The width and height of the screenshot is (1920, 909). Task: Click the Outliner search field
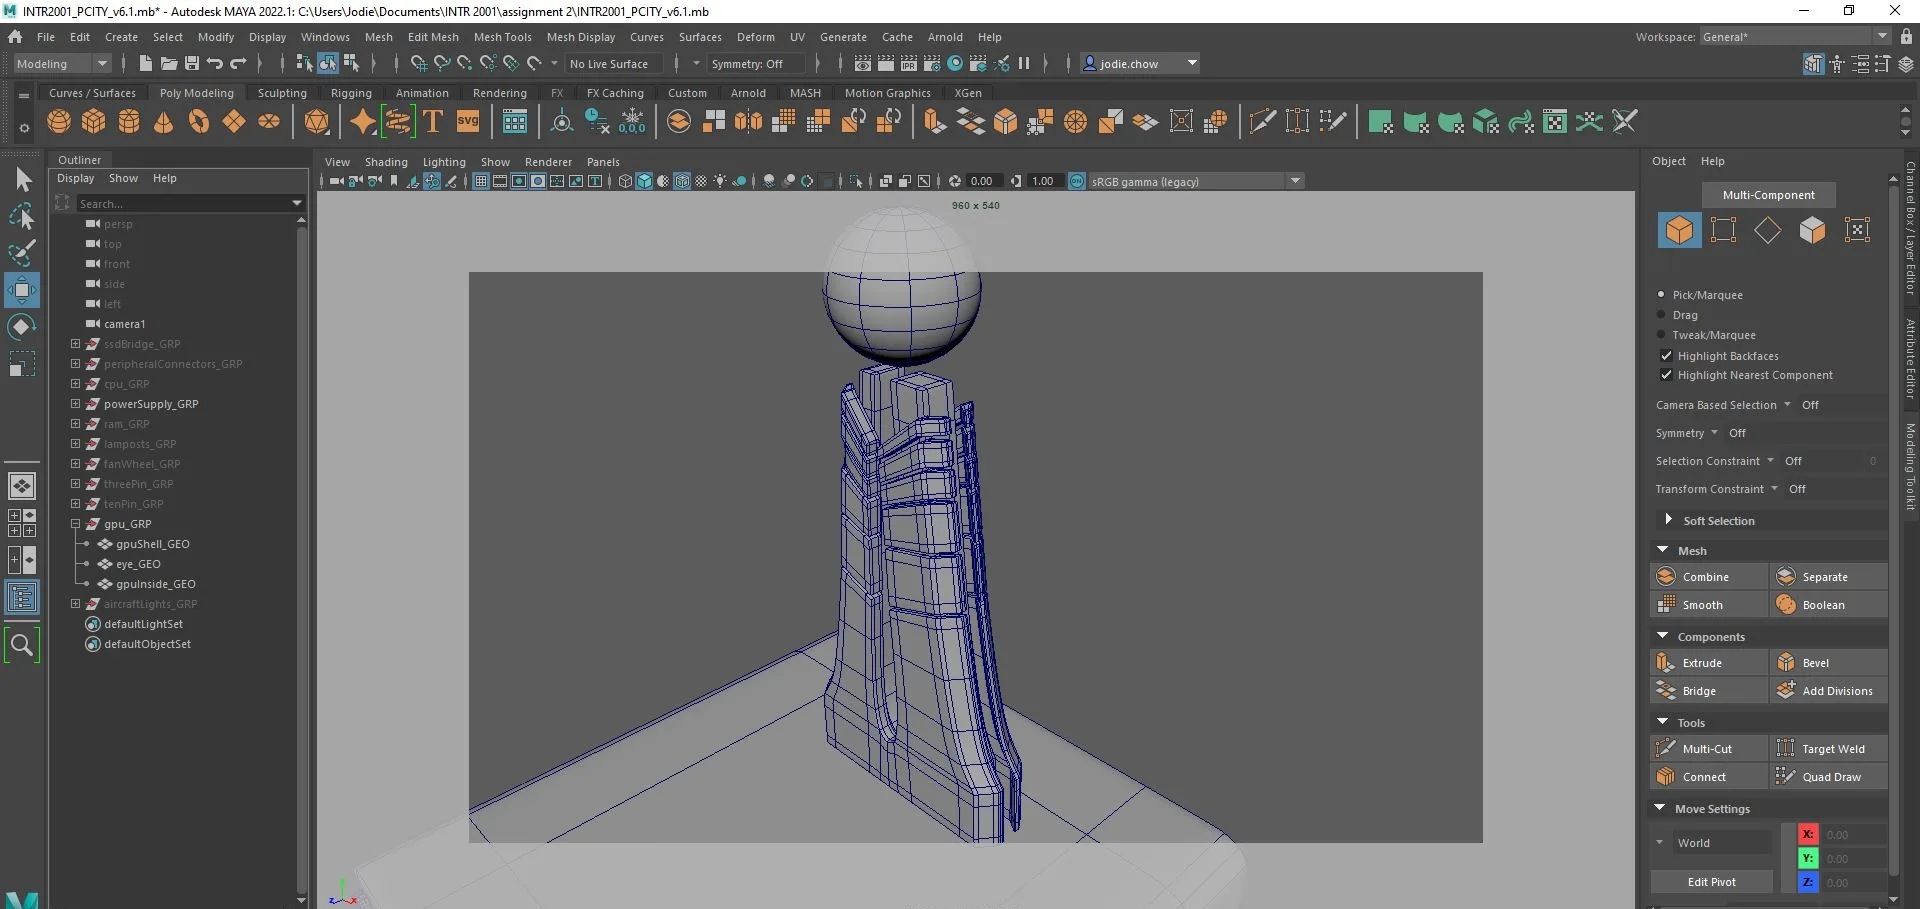[x=182, y=203]
